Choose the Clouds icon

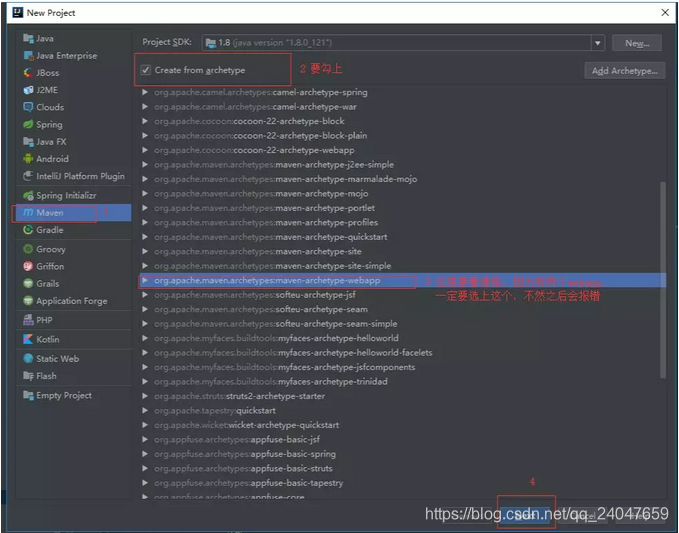coord(28,107)
